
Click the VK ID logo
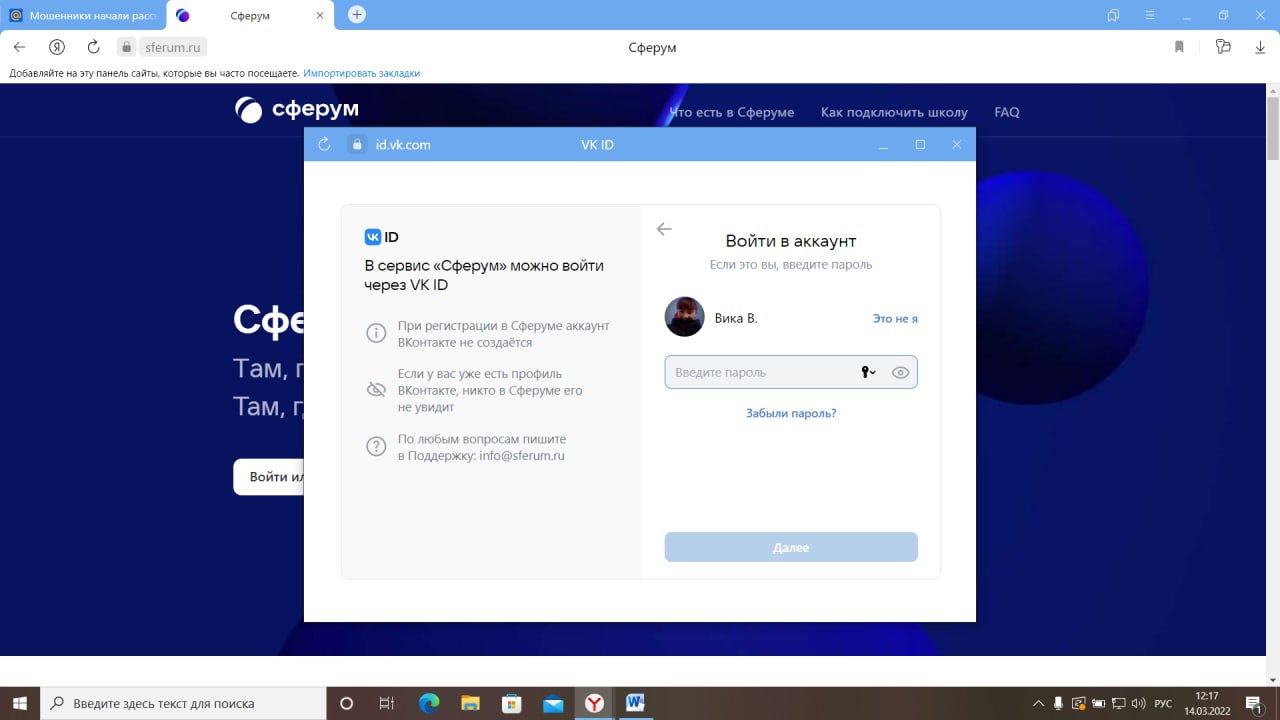tap(382, 237)
